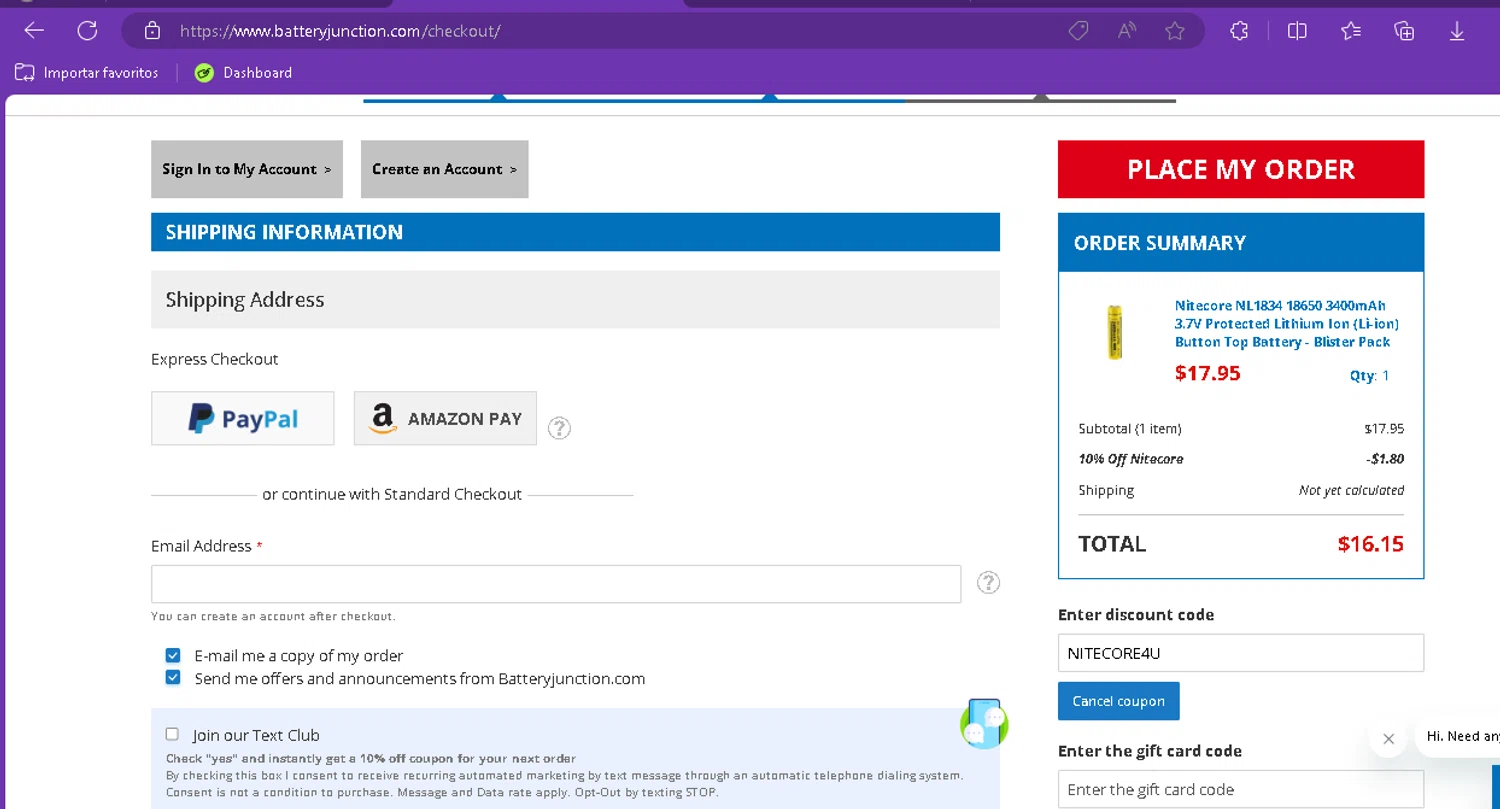1500x809 pixels.
Task: Open split screen view
Action: click(x=1297, y=31)
